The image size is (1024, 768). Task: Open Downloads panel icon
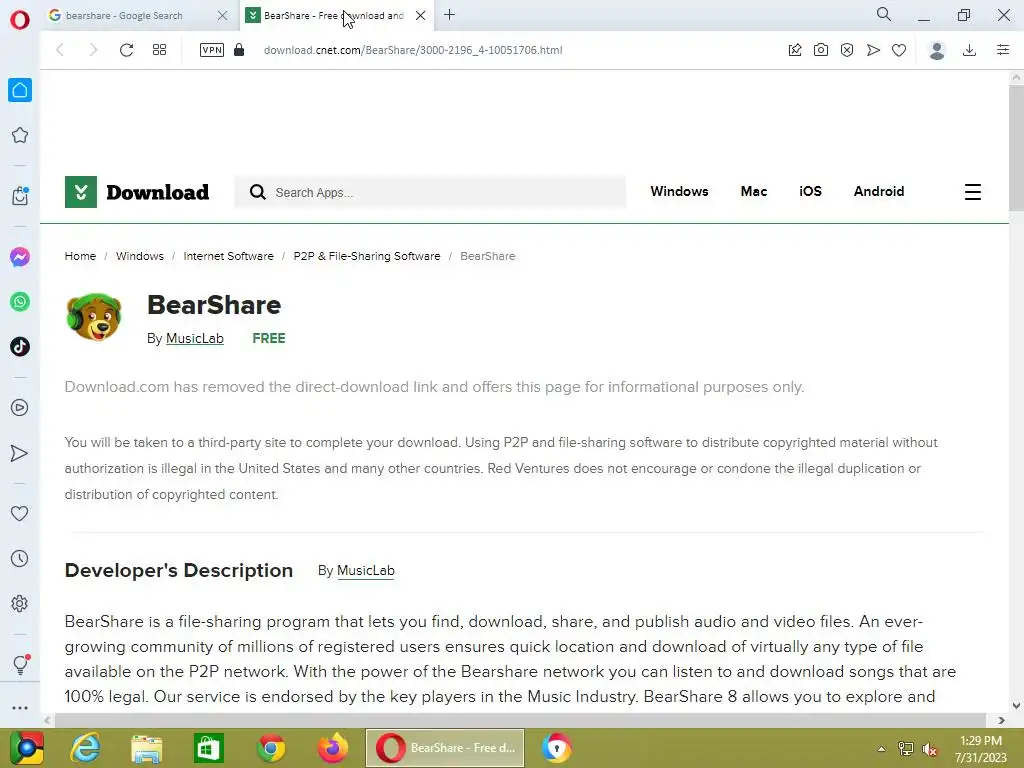(x=970, y=50)
